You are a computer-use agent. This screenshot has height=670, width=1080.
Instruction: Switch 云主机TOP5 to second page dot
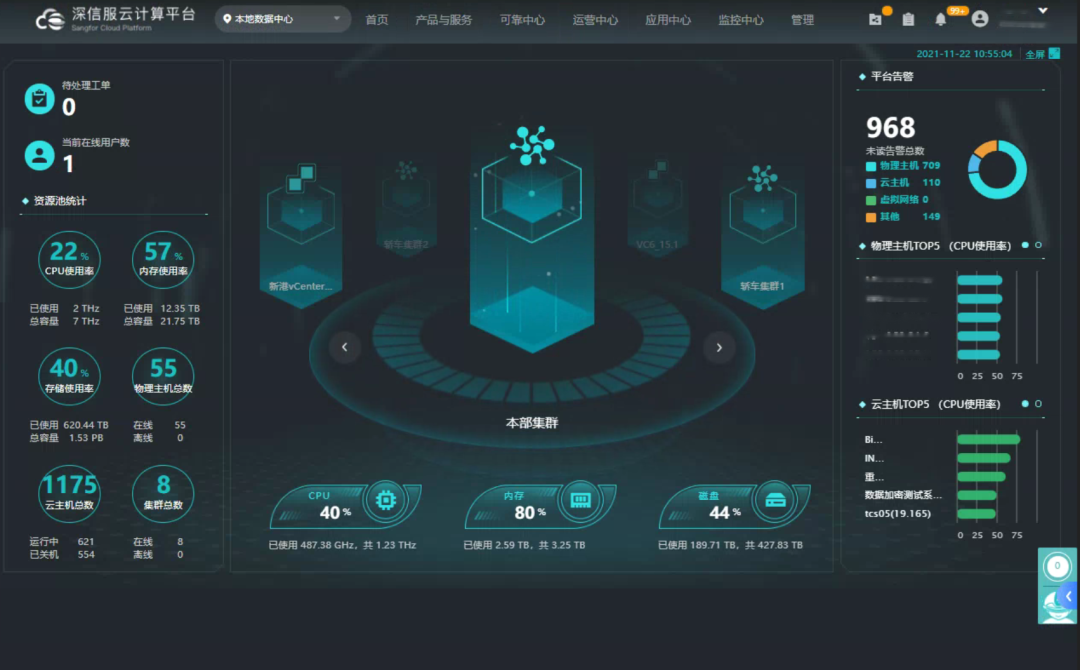click(1038, 404)
